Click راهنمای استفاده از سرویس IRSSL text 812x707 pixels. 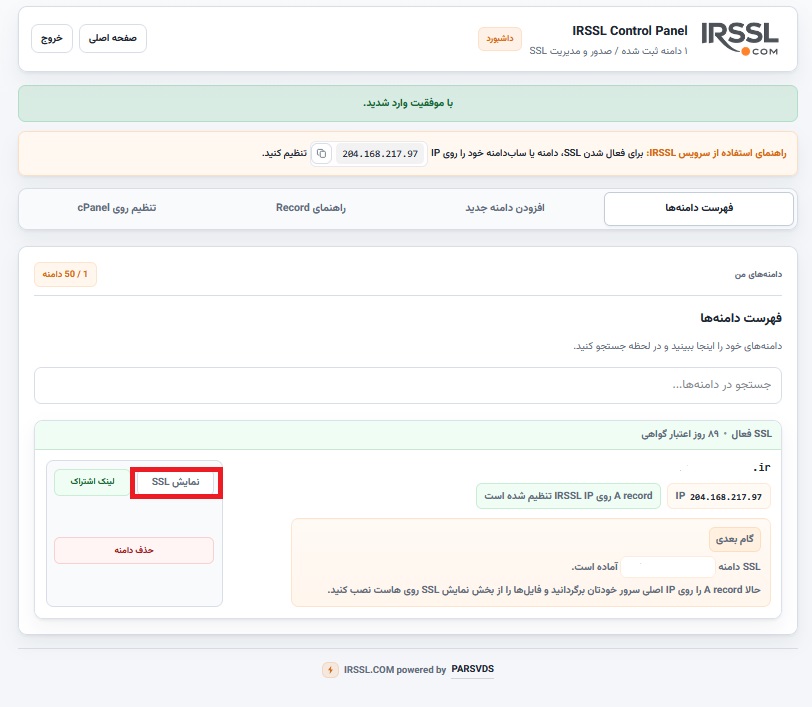717,153
